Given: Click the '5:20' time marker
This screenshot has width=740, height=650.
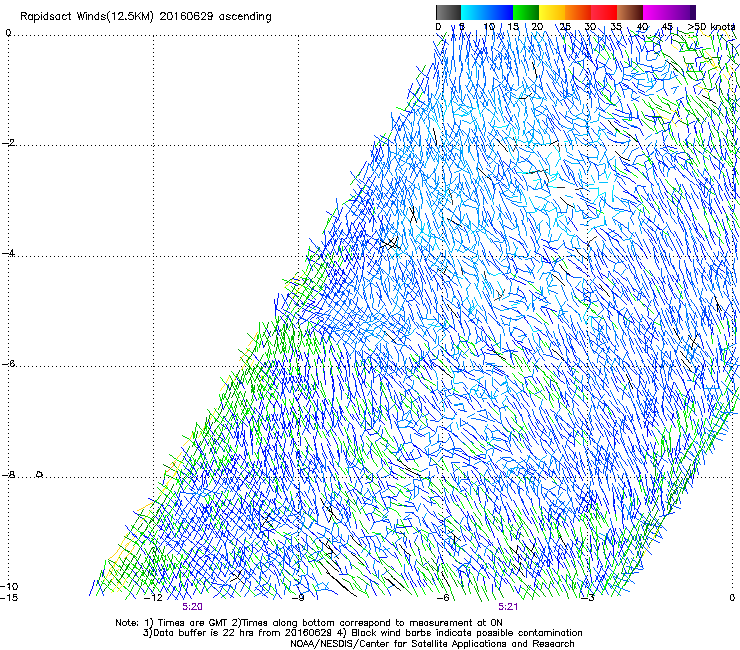Looking at the screenshot, I should tap(193, 607).
